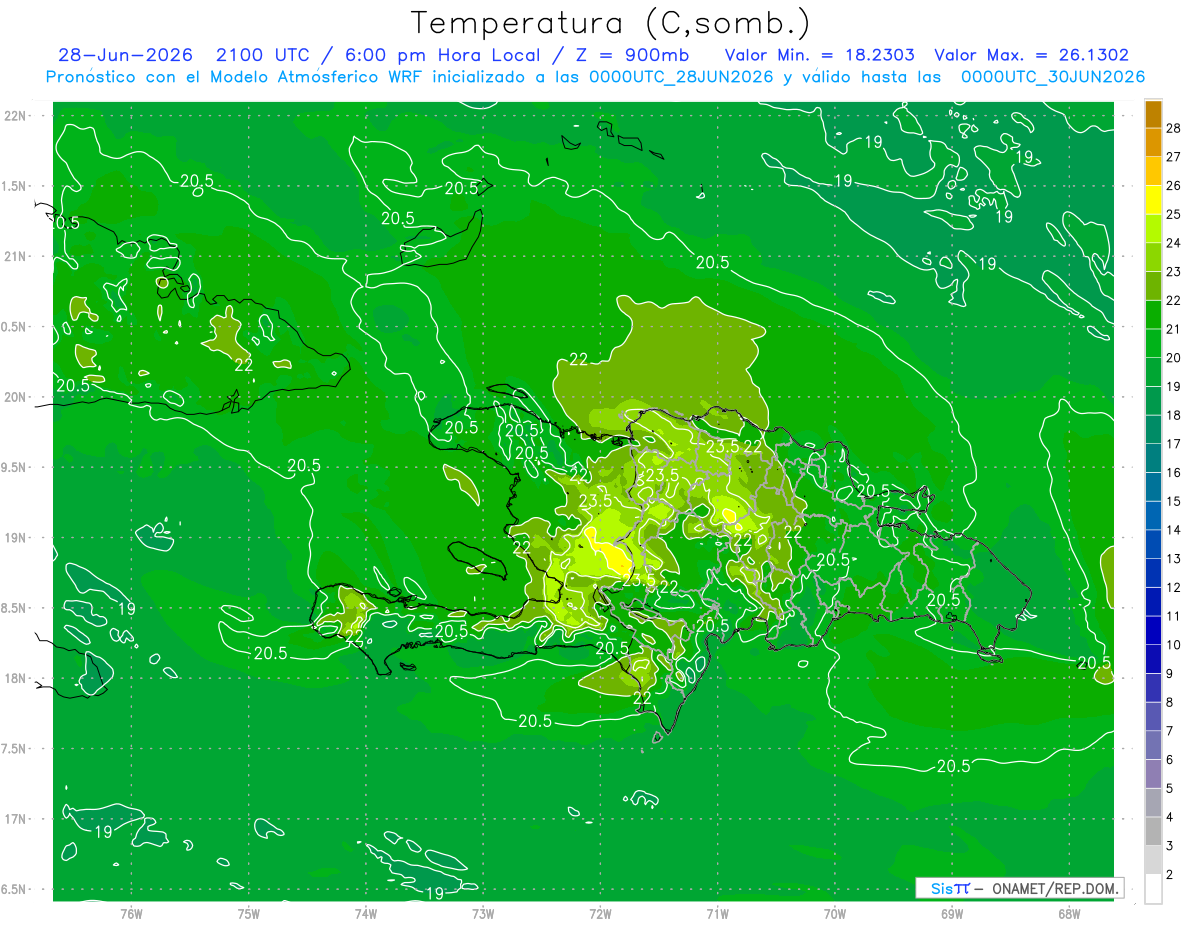Click yellow color bar segment between 25 and 26
The width and height of the screenshot is (1200, 927).
pyautogui.click(x=1153, y=200)
